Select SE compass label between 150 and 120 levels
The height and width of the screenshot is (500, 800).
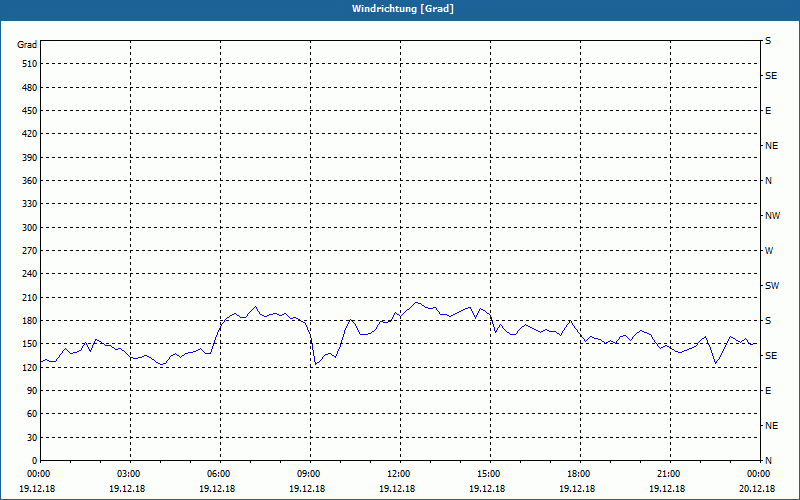(771, 356)
